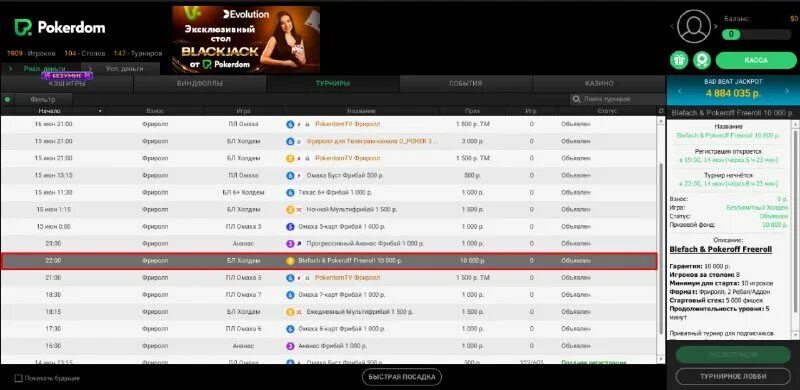Image resolution: width=800 pixels, height=390 pixels.
Task: Click sort arrow on Начало column
Action: pyautogui.click(x=100, y=111)
